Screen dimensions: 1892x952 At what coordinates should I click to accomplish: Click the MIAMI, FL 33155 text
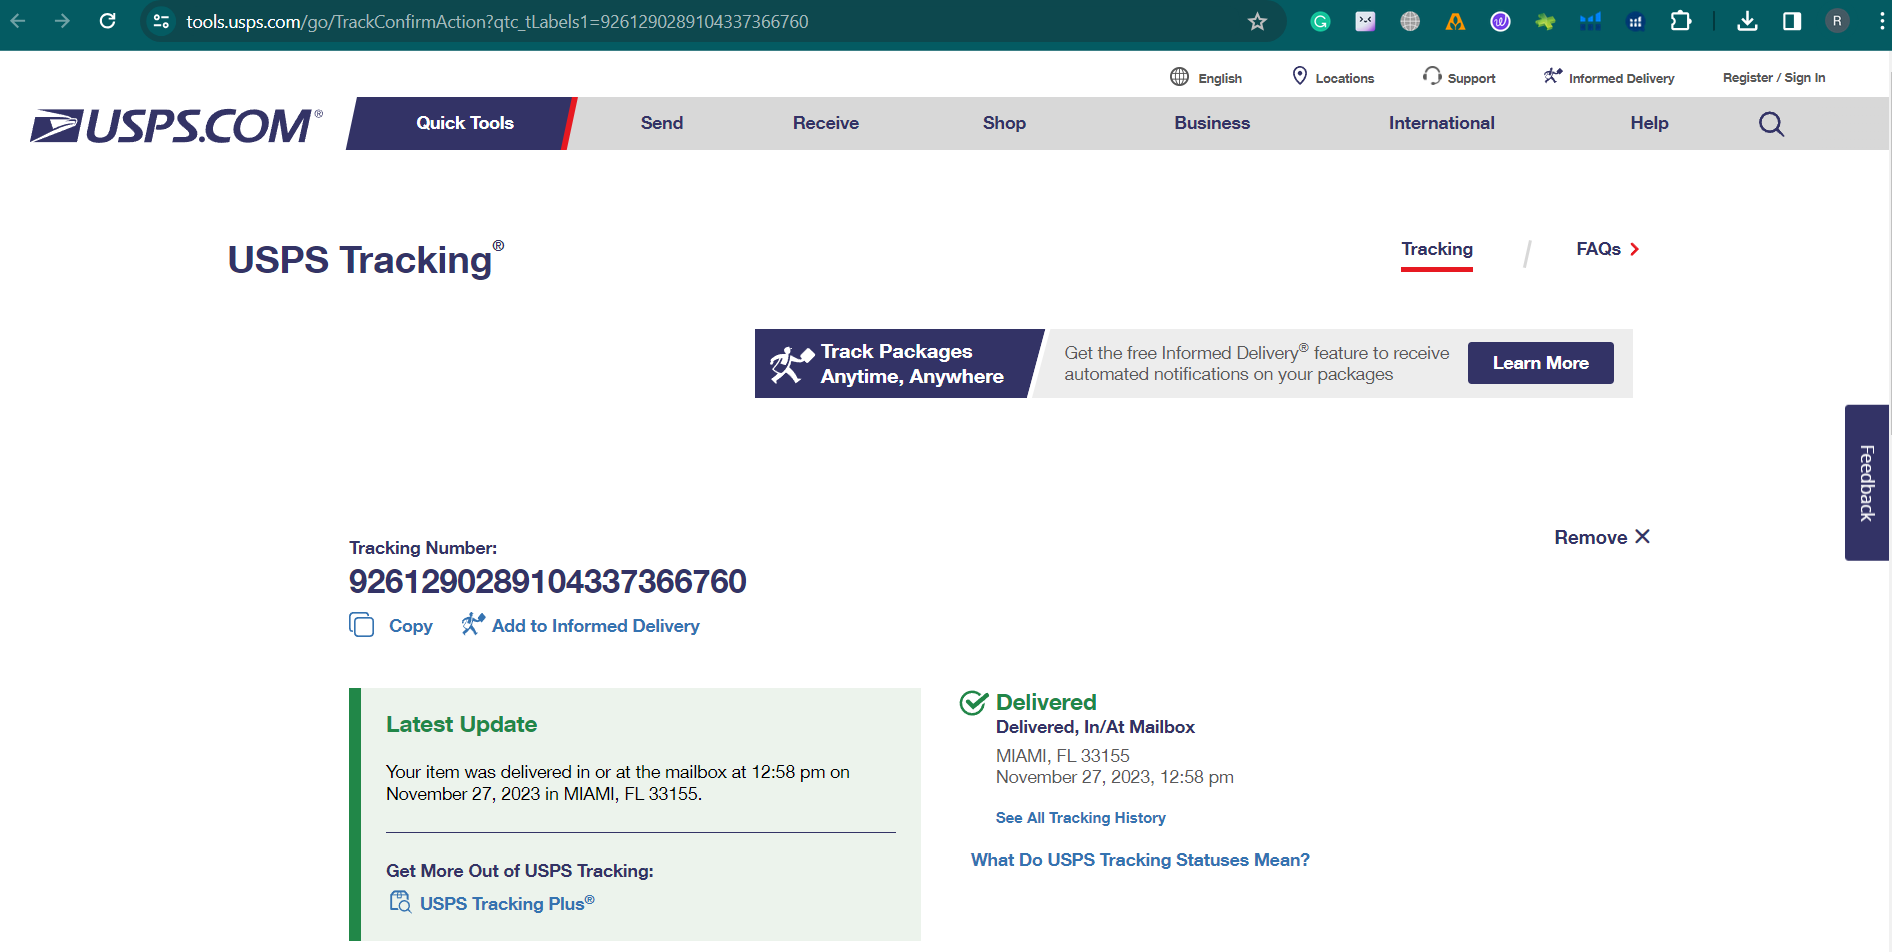1062,756
